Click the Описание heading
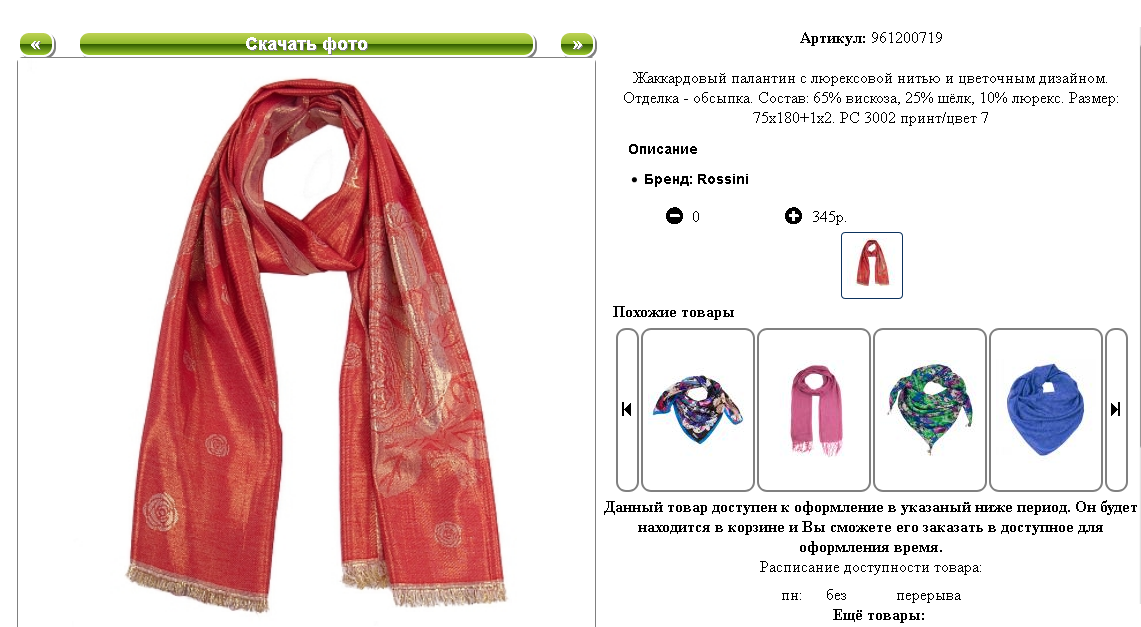The height and width of the screenshot is (627, 1141). click(663, 149)
